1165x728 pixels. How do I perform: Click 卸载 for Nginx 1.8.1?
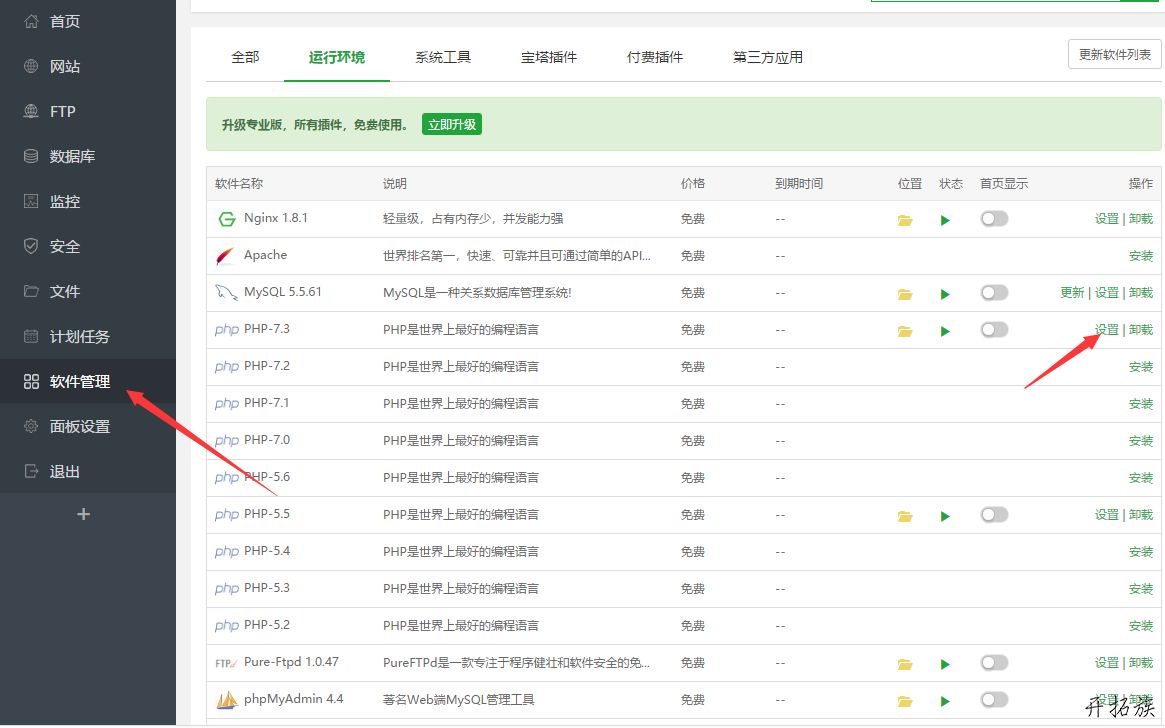pyautogui.click(x=1140, y=218)
